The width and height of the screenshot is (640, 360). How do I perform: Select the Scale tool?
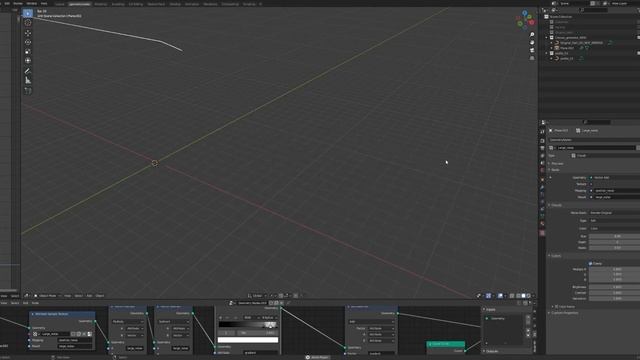[x=28, y=51]
